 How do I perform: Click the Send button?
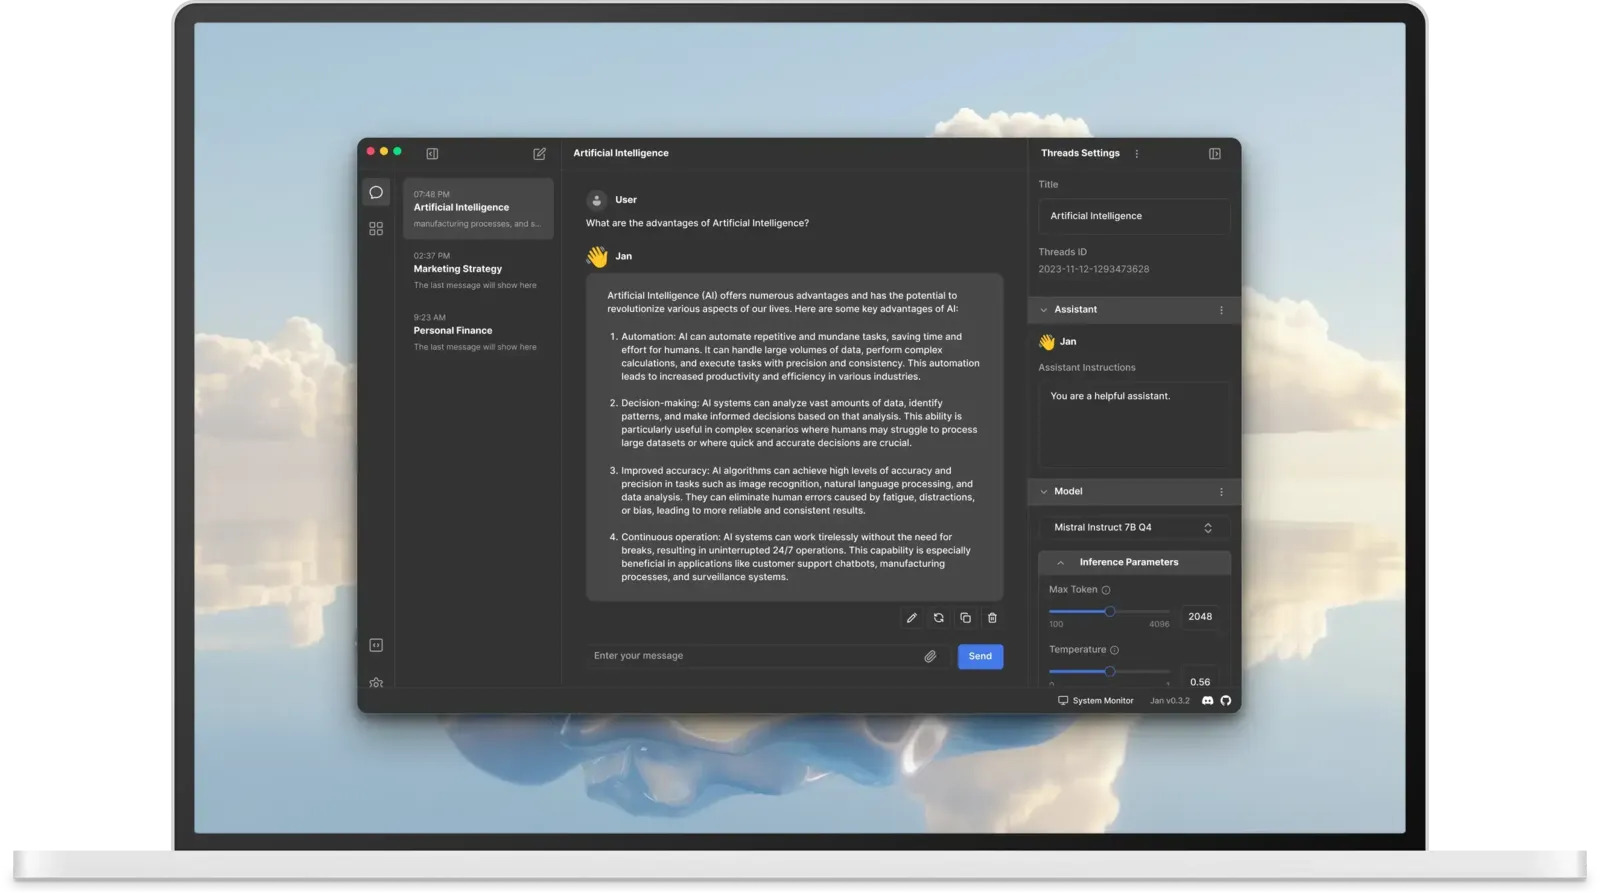980,656
